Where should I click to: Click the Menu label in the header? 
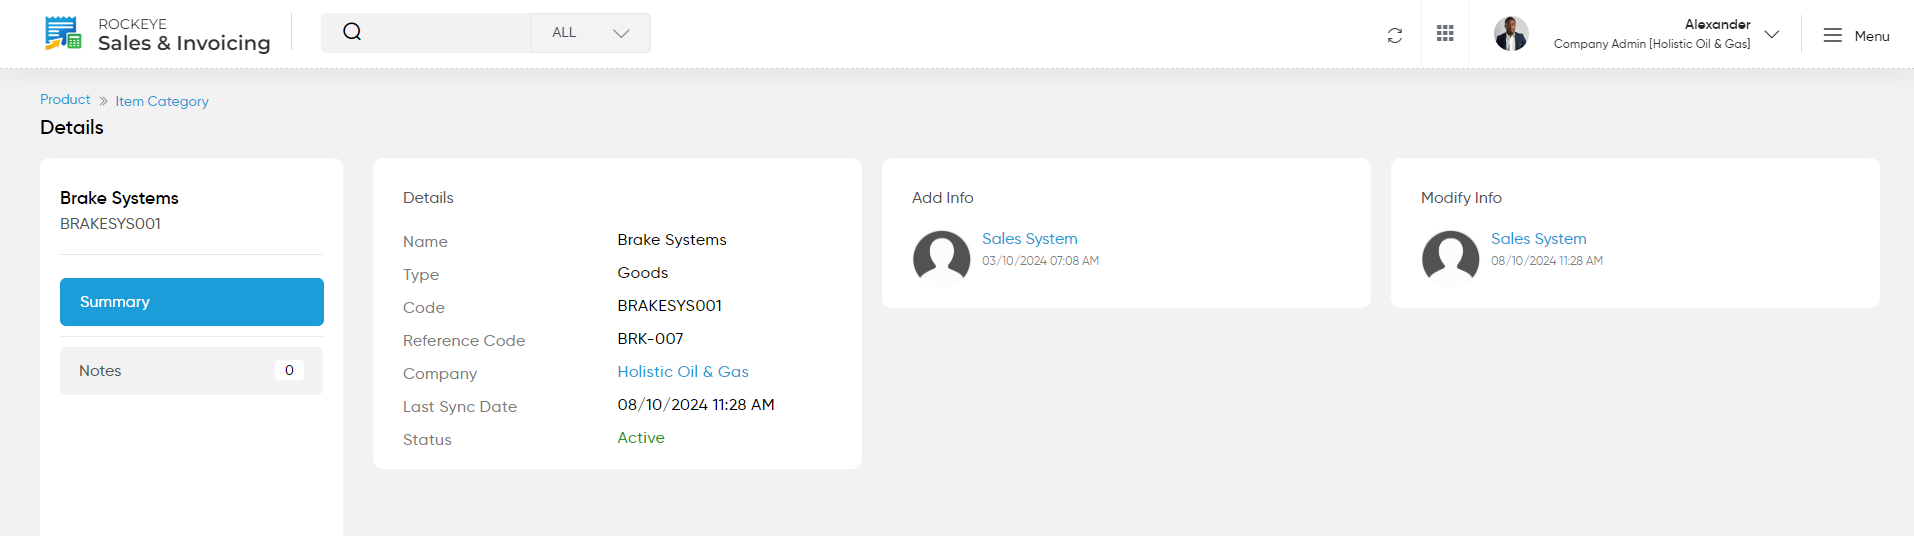[x=1872, y=36]
